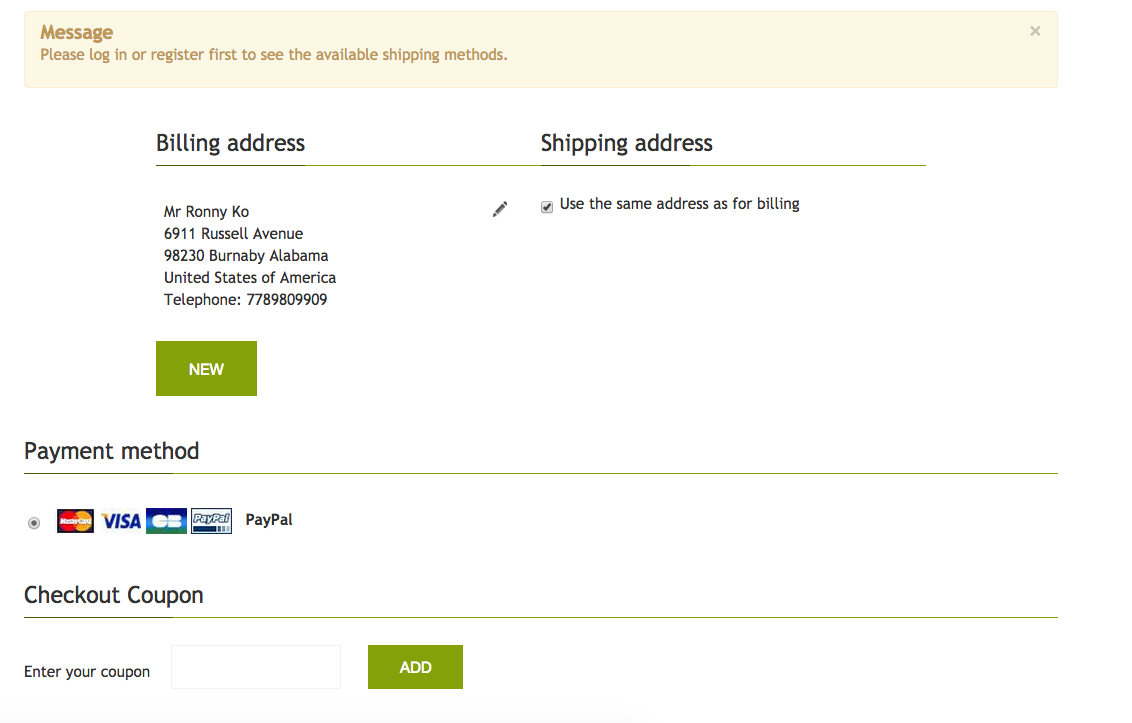
Task: Click the PayPal card logo icon
Action: tap(211, 521)
